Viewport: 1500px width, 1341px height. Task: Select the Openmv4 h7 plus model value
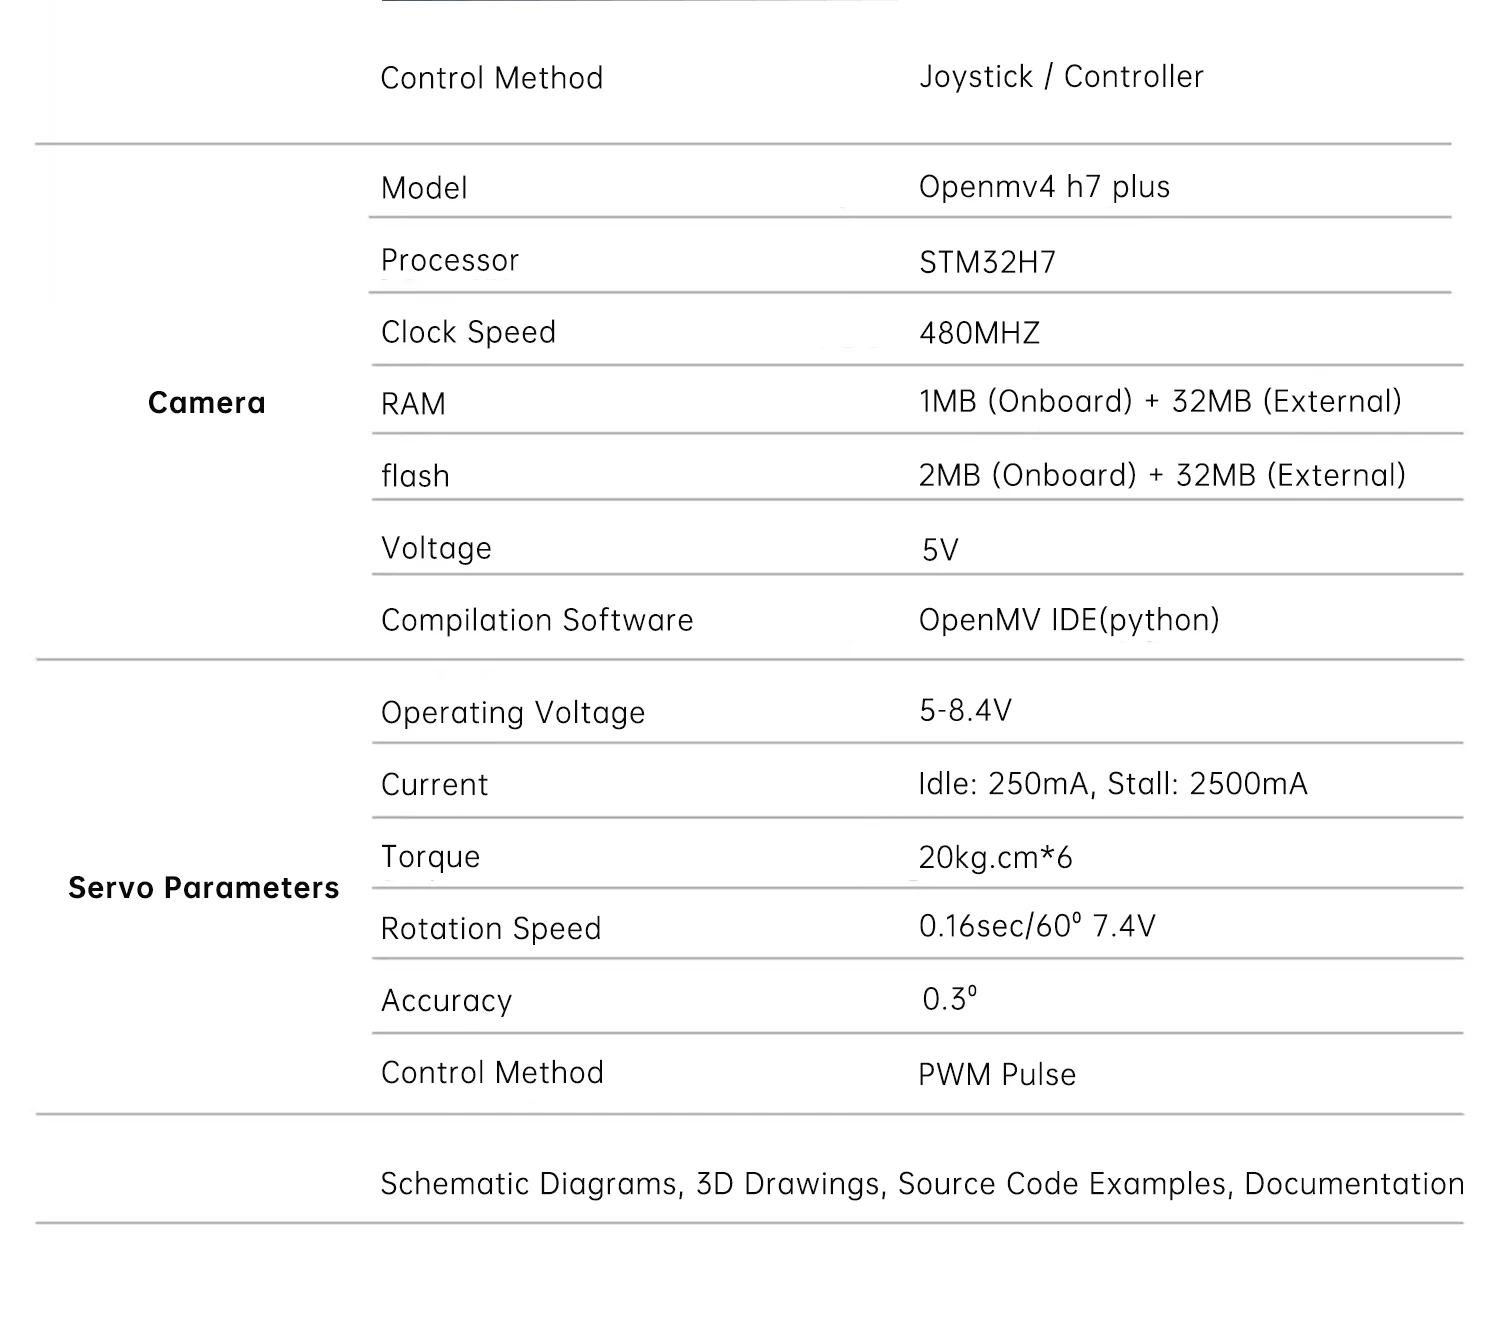click(x=1044, y=187)
